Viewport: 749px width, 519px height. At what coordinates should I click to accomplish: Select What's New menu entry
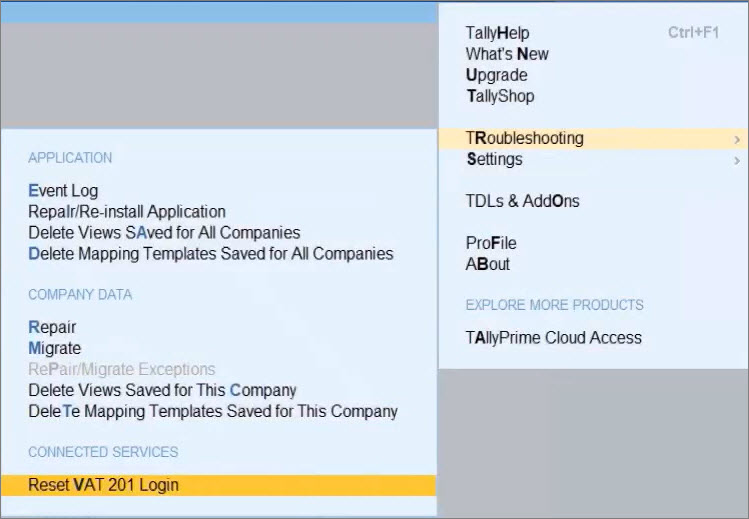(x=507, y=54)
